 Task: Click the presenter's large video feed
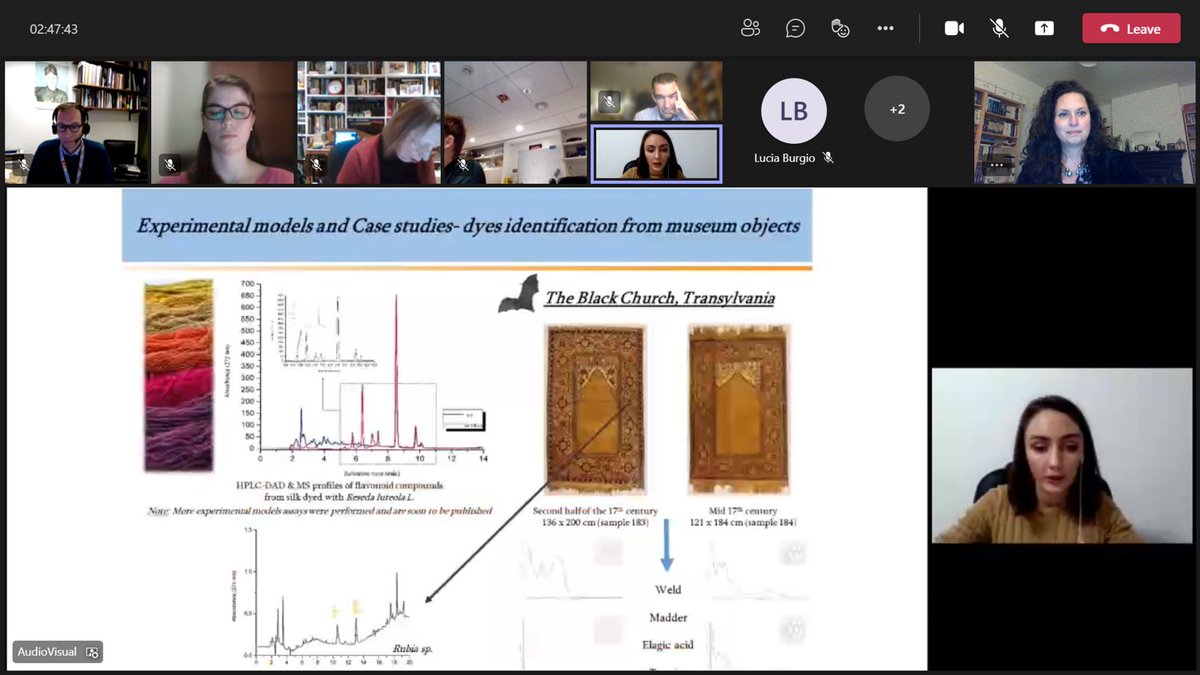(x=1062, y=456)
